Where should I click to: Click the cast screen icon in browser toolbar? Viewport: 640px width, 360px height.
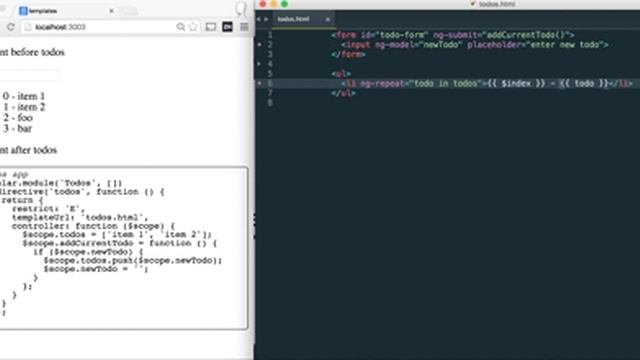click(211, 27)
